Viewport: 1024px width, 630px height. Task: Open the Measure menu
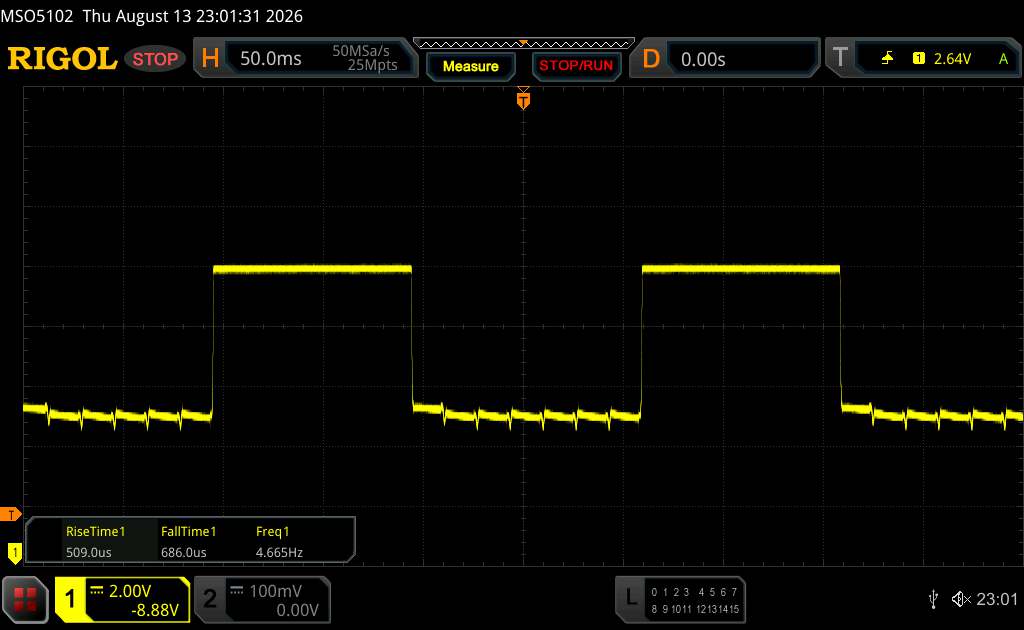click(x=470, y=66)
